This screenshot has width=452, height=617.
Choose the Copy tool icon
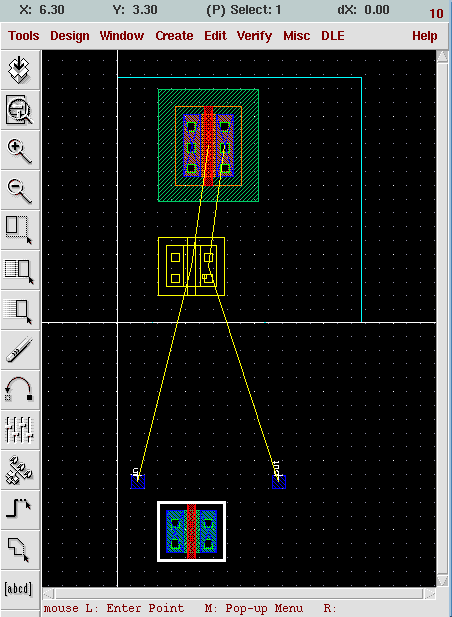[20, 270]
